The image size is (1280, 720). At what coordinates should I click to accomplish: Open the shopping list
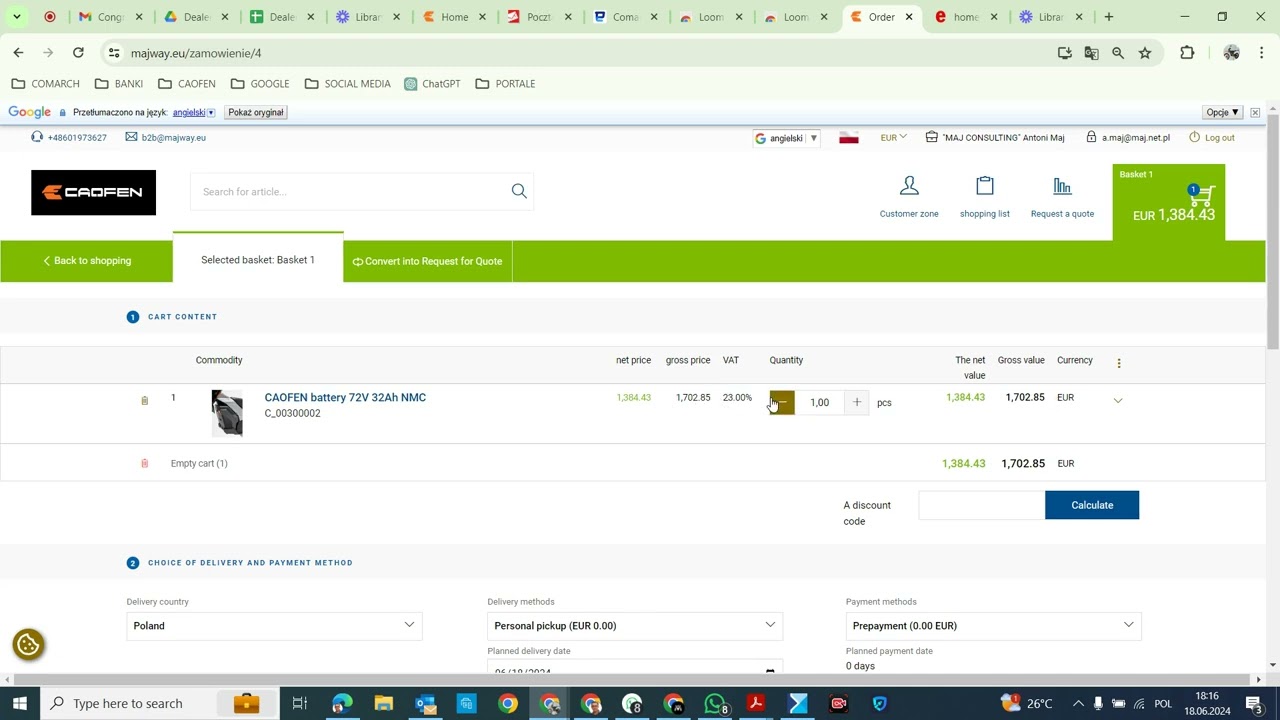pos(985,197)
